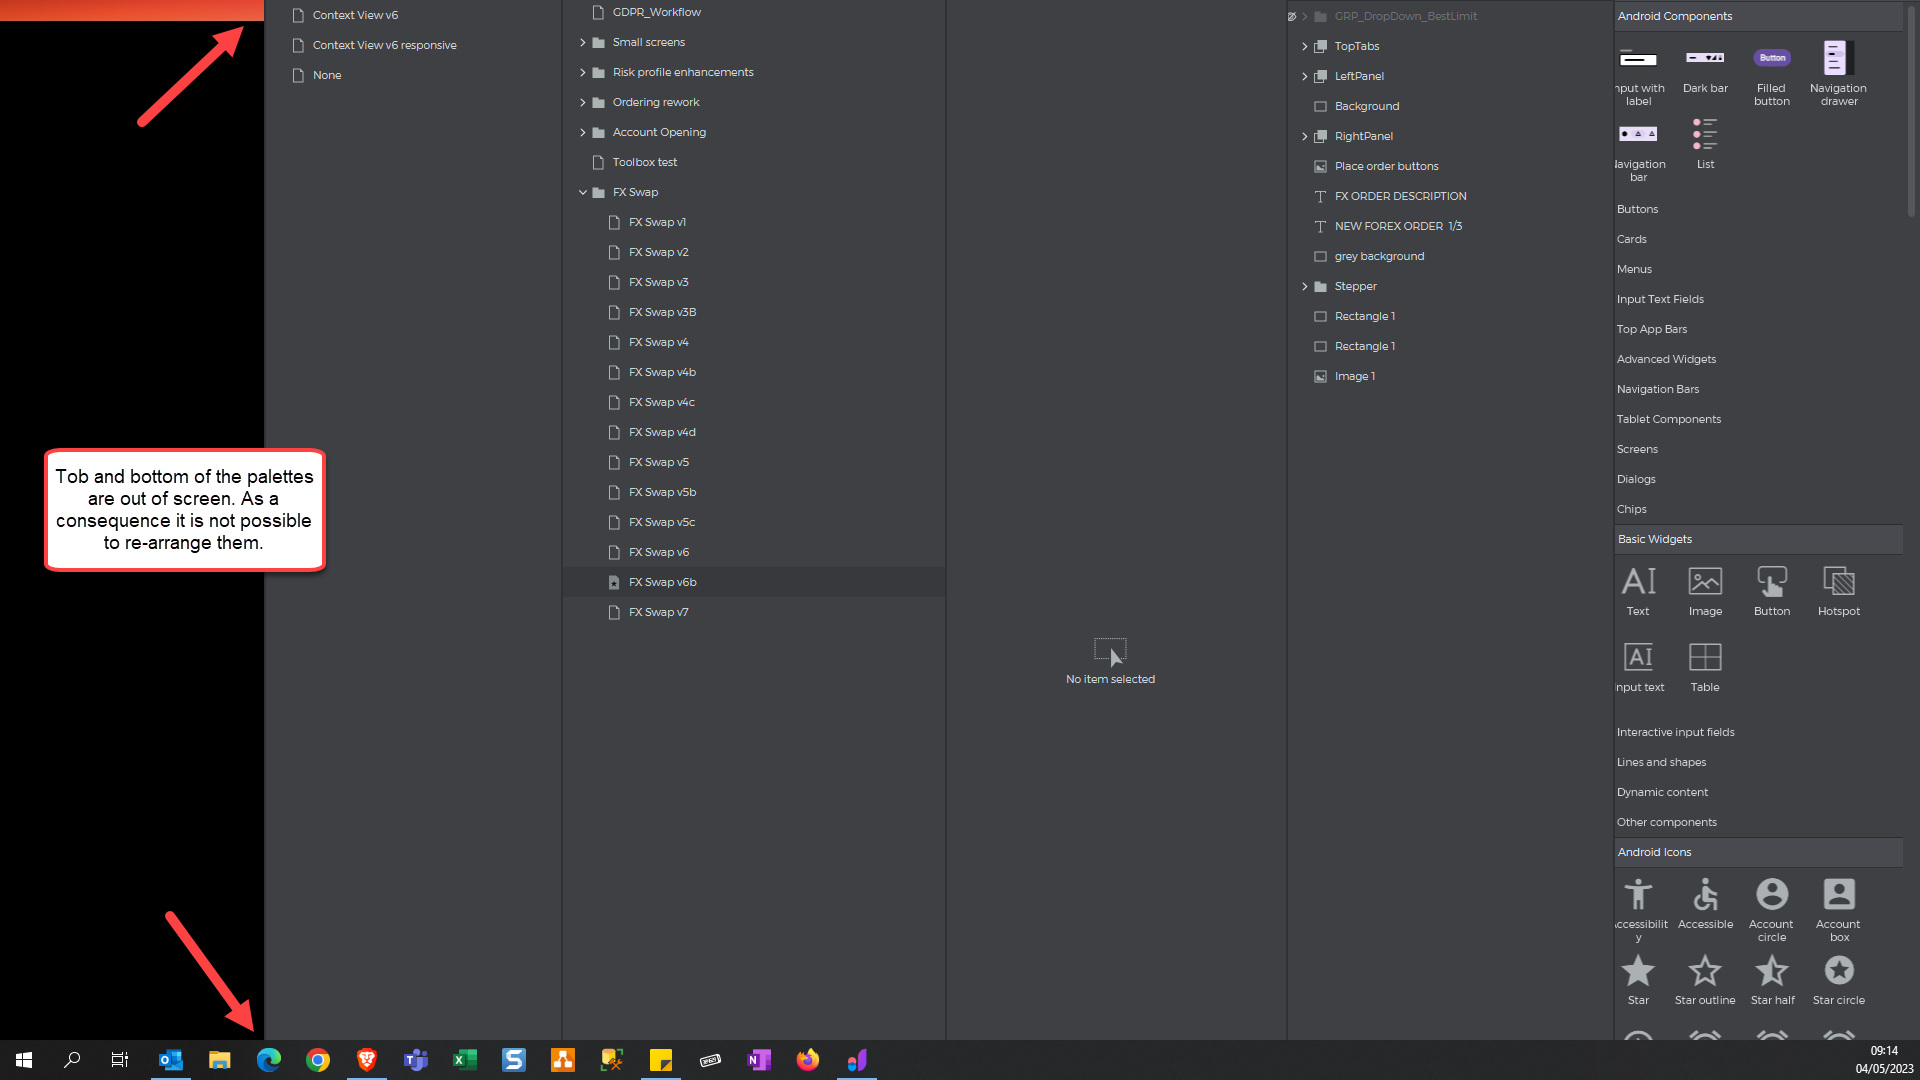Expand the Stepper layer group
The image size is (1920, 1080).
(x=1305, y=286)
